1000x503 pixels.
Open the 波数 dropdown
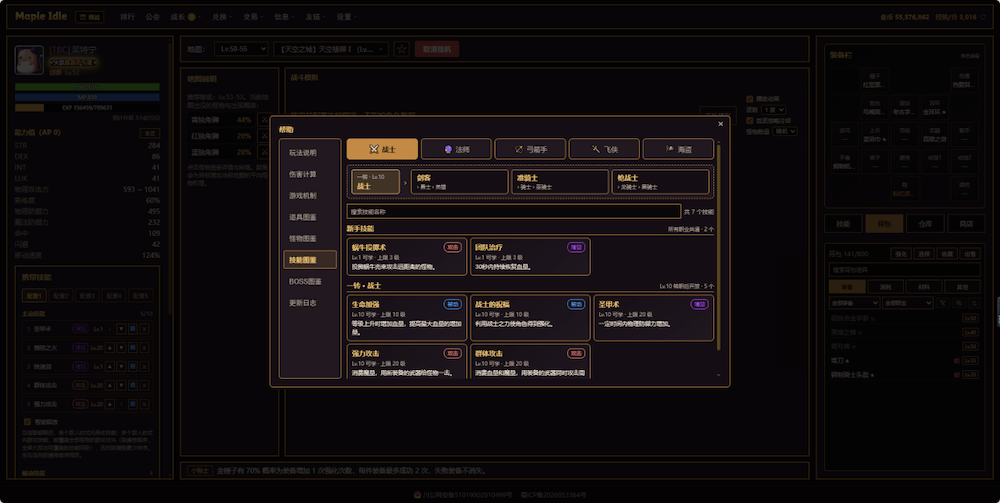[774, 110]
